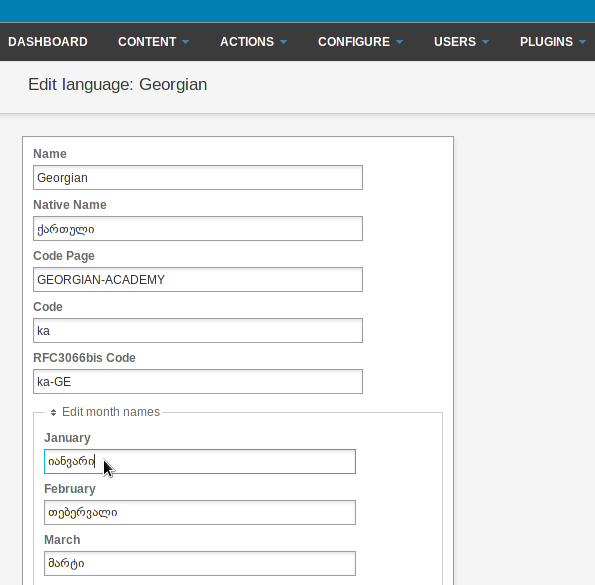Click the Users dropdown arrow

click(x=485, y=42)
